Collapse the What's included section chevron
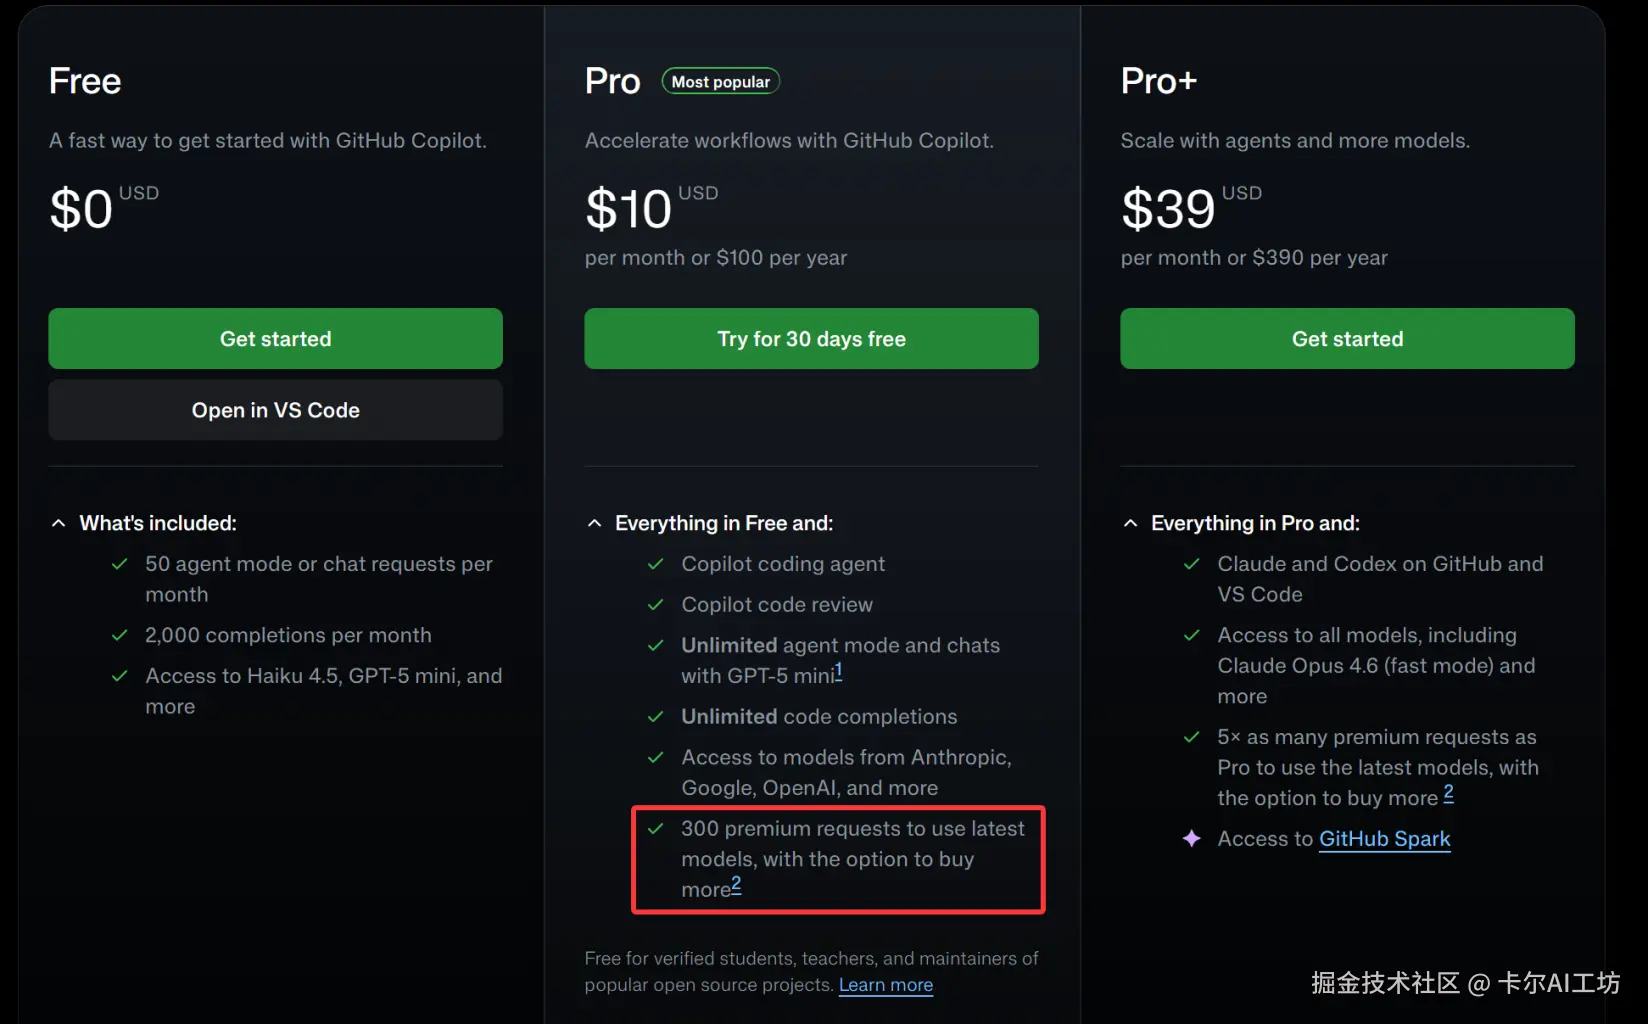The height and width of the screenshot is (1024, 1648). point(59,523)
